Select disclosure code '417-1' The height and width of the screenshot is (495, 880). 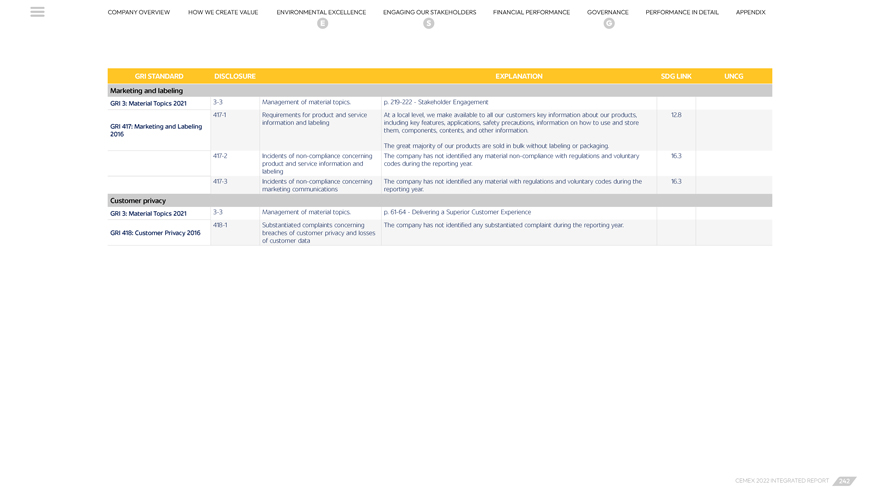[x=219, y=114]
